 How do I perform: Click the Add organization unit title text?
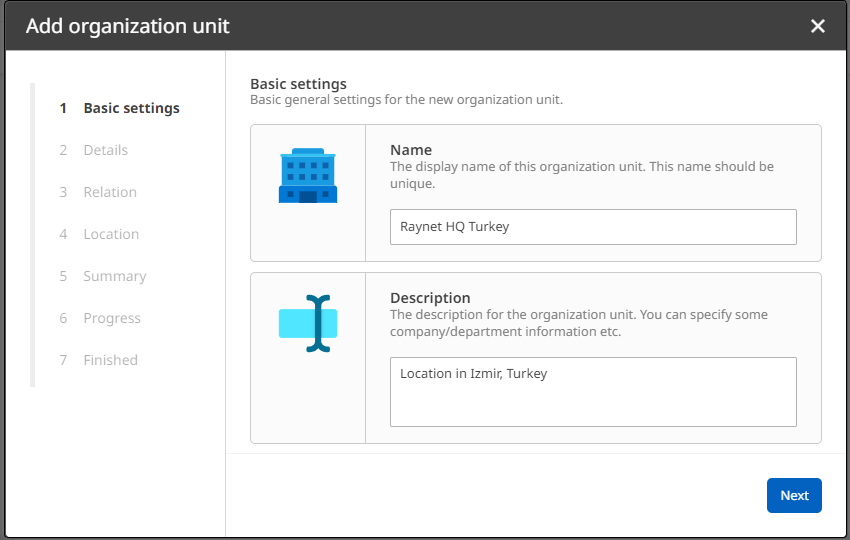128,26
